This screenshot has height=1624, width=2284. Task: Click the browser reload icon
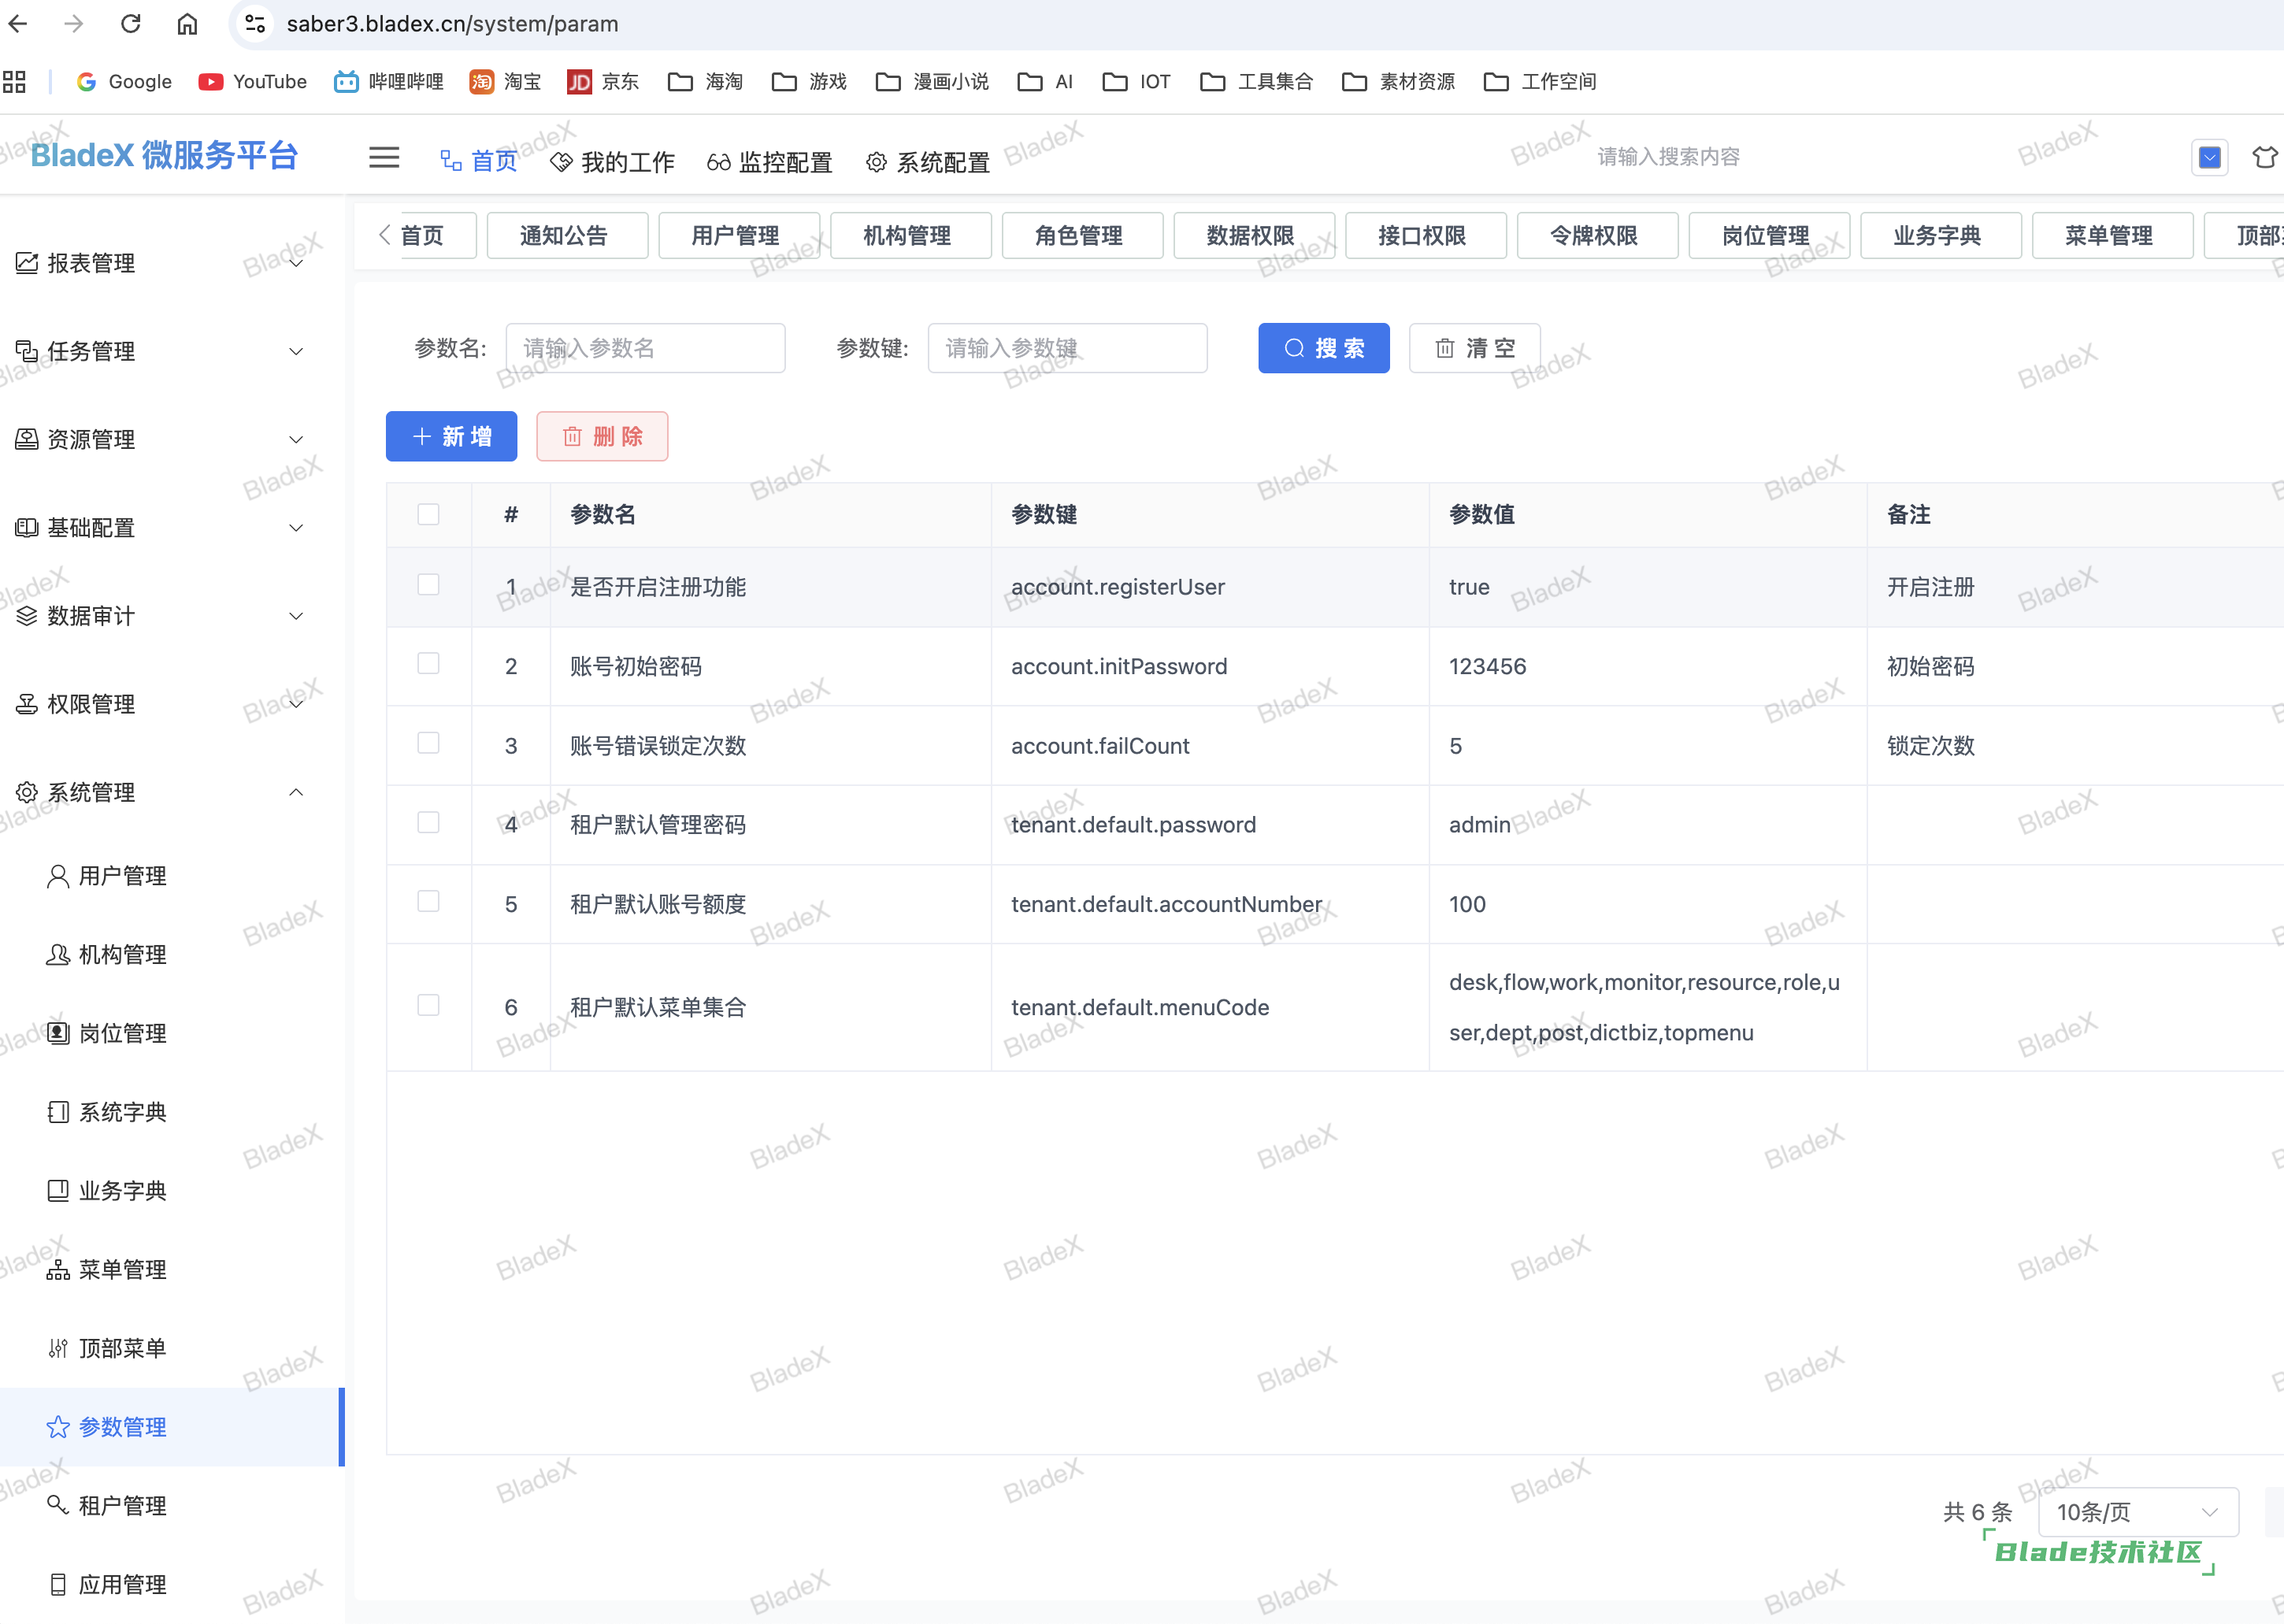(x=131, y=23)
